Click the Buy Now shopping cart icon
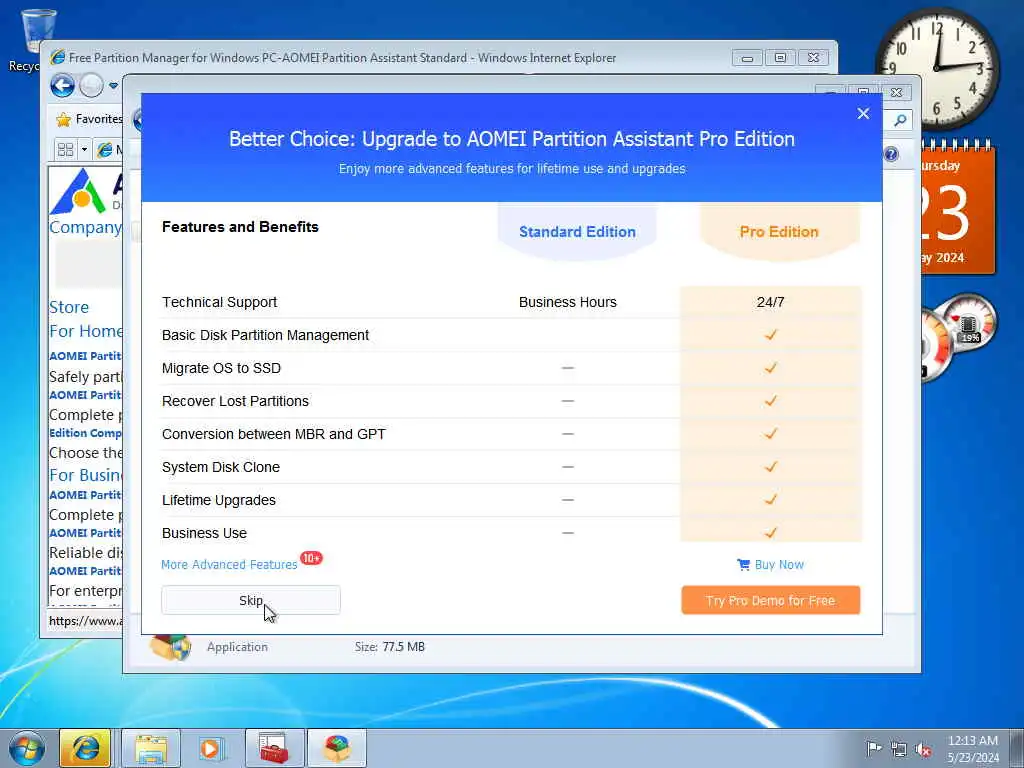 tap(743, 564)
